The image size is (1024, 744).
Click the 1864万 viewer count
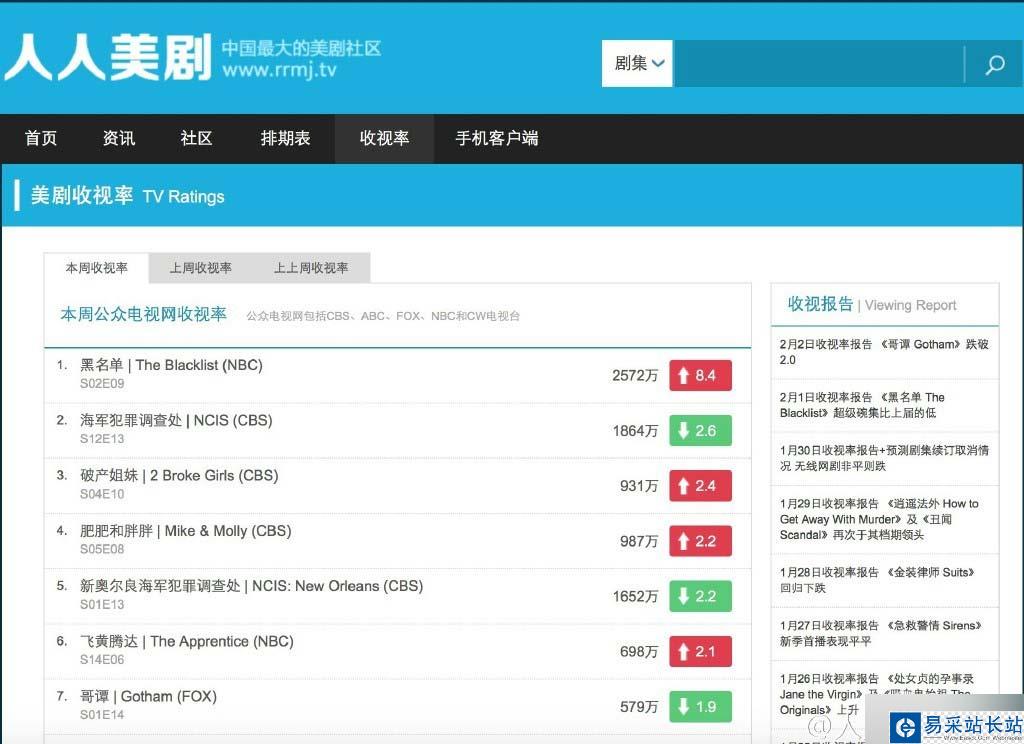(x=635, y=431)
